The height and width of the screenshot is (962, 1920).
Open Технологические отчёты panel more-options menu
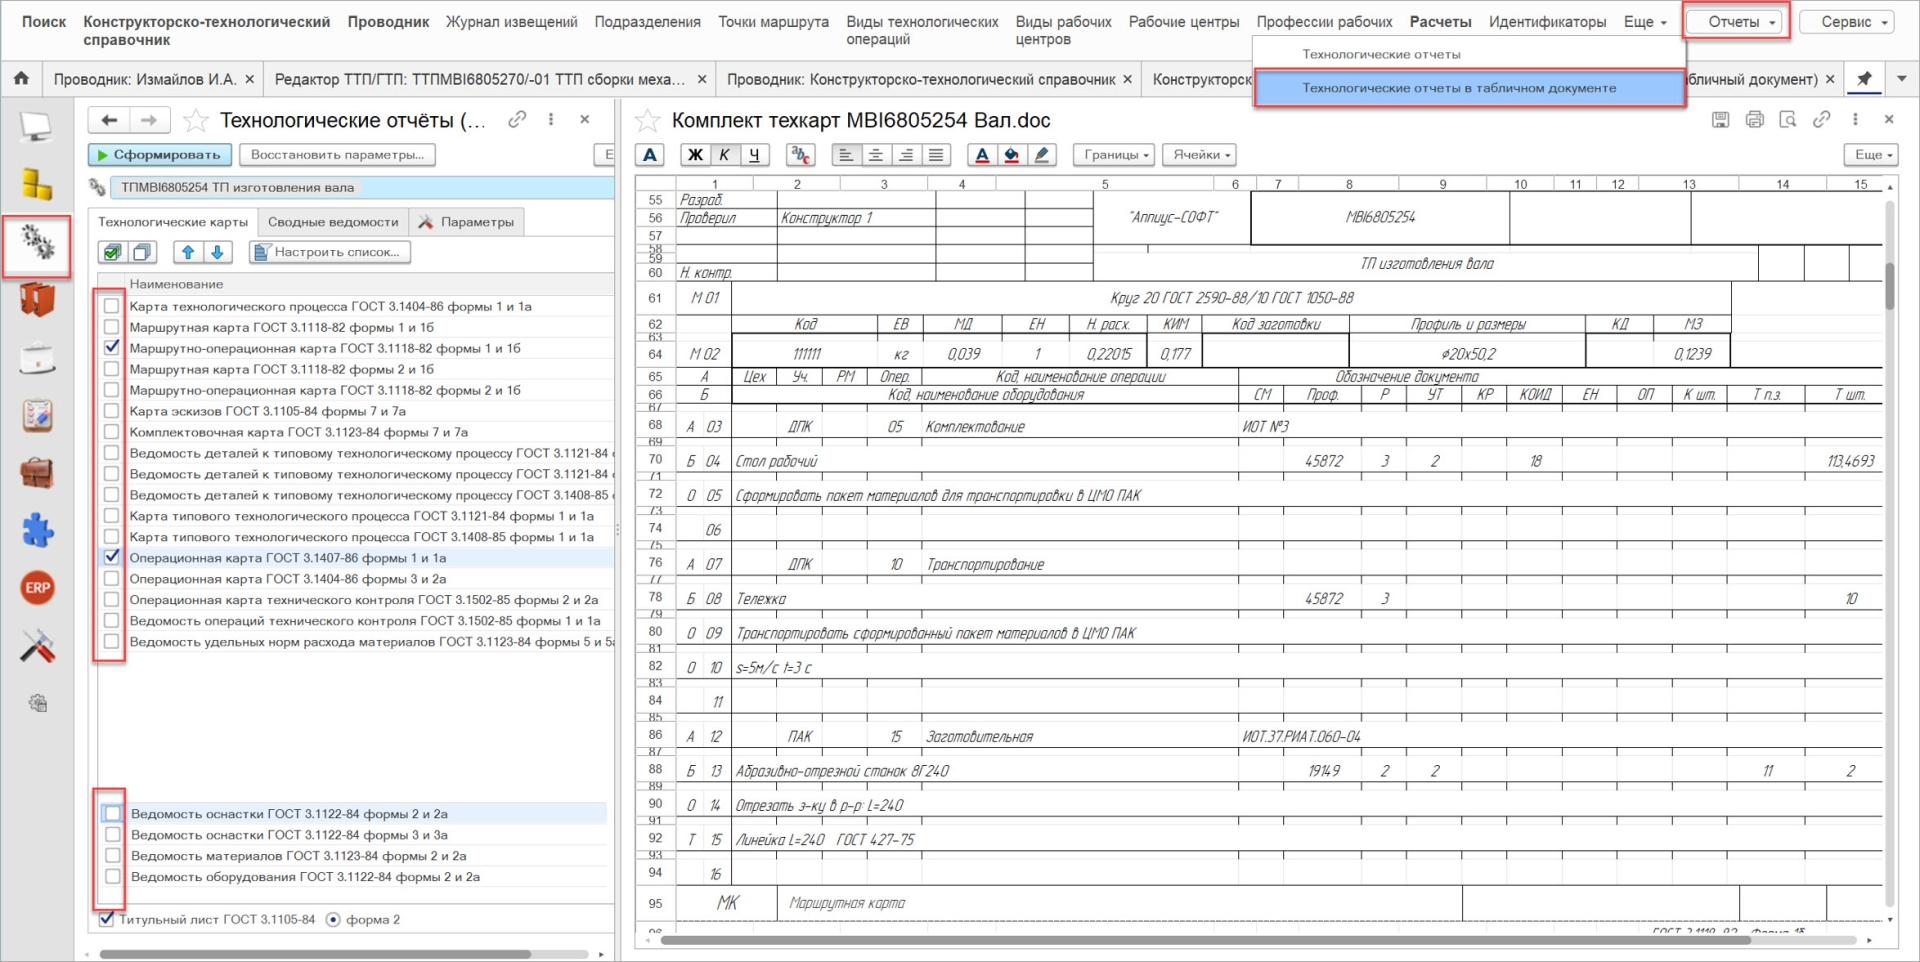[x=551, y=120]
